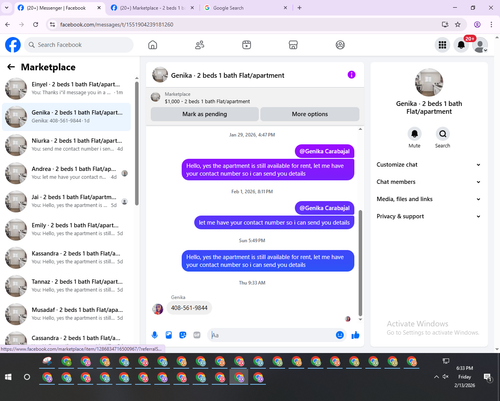The width and height of the screenshot is (500, 401).
Task: Click the conversation list scrollbar
Action: 137,143
